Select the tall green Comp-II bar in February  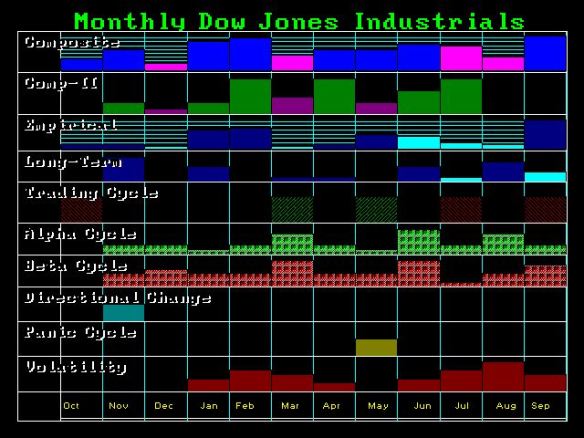(250, 96)
